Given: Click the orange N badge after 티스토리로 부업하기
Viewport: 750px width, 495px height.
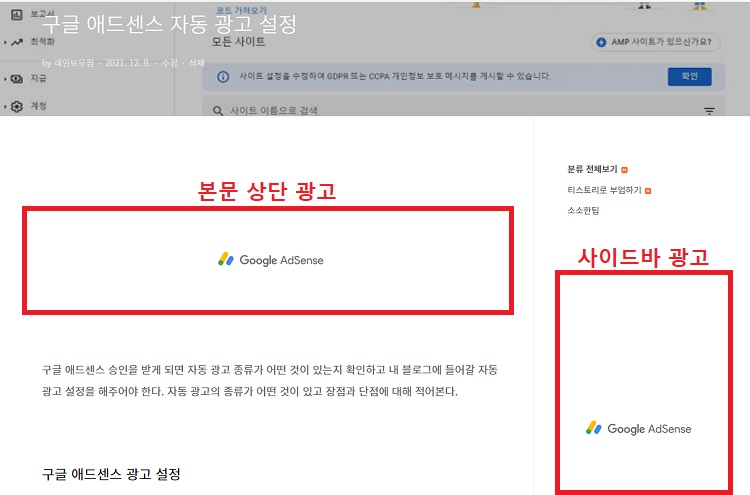Looking at the screenshot, I should coord(648,191).
